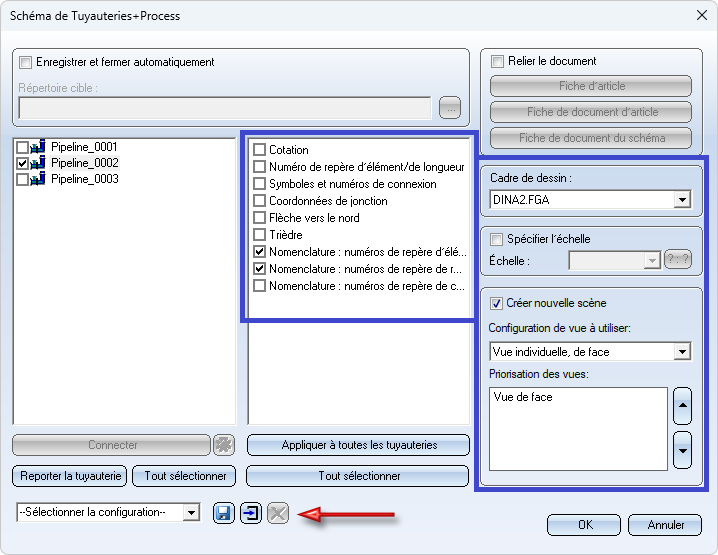Screen dimensions: 718x555
Task: Click Fiche de document d'article button
Action: coord(591,112)
